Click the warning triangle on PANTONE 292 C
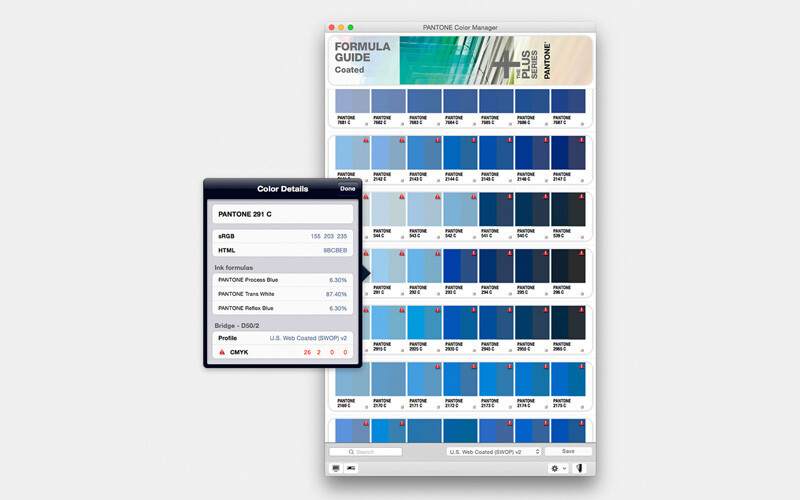800x500 pixels. (x=438, y=253)
